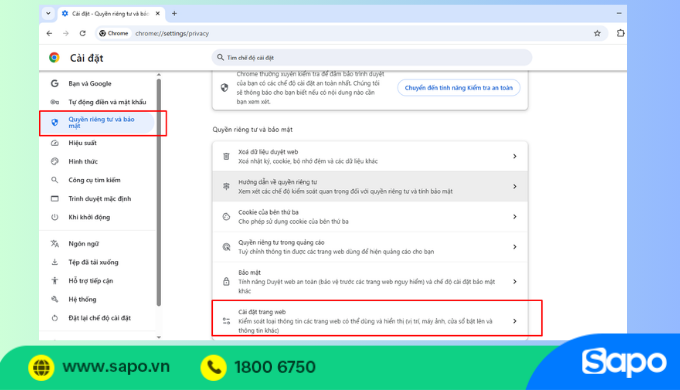
Task: Open Đặt lại chế độ cài đặt
Action: point(98,318)
